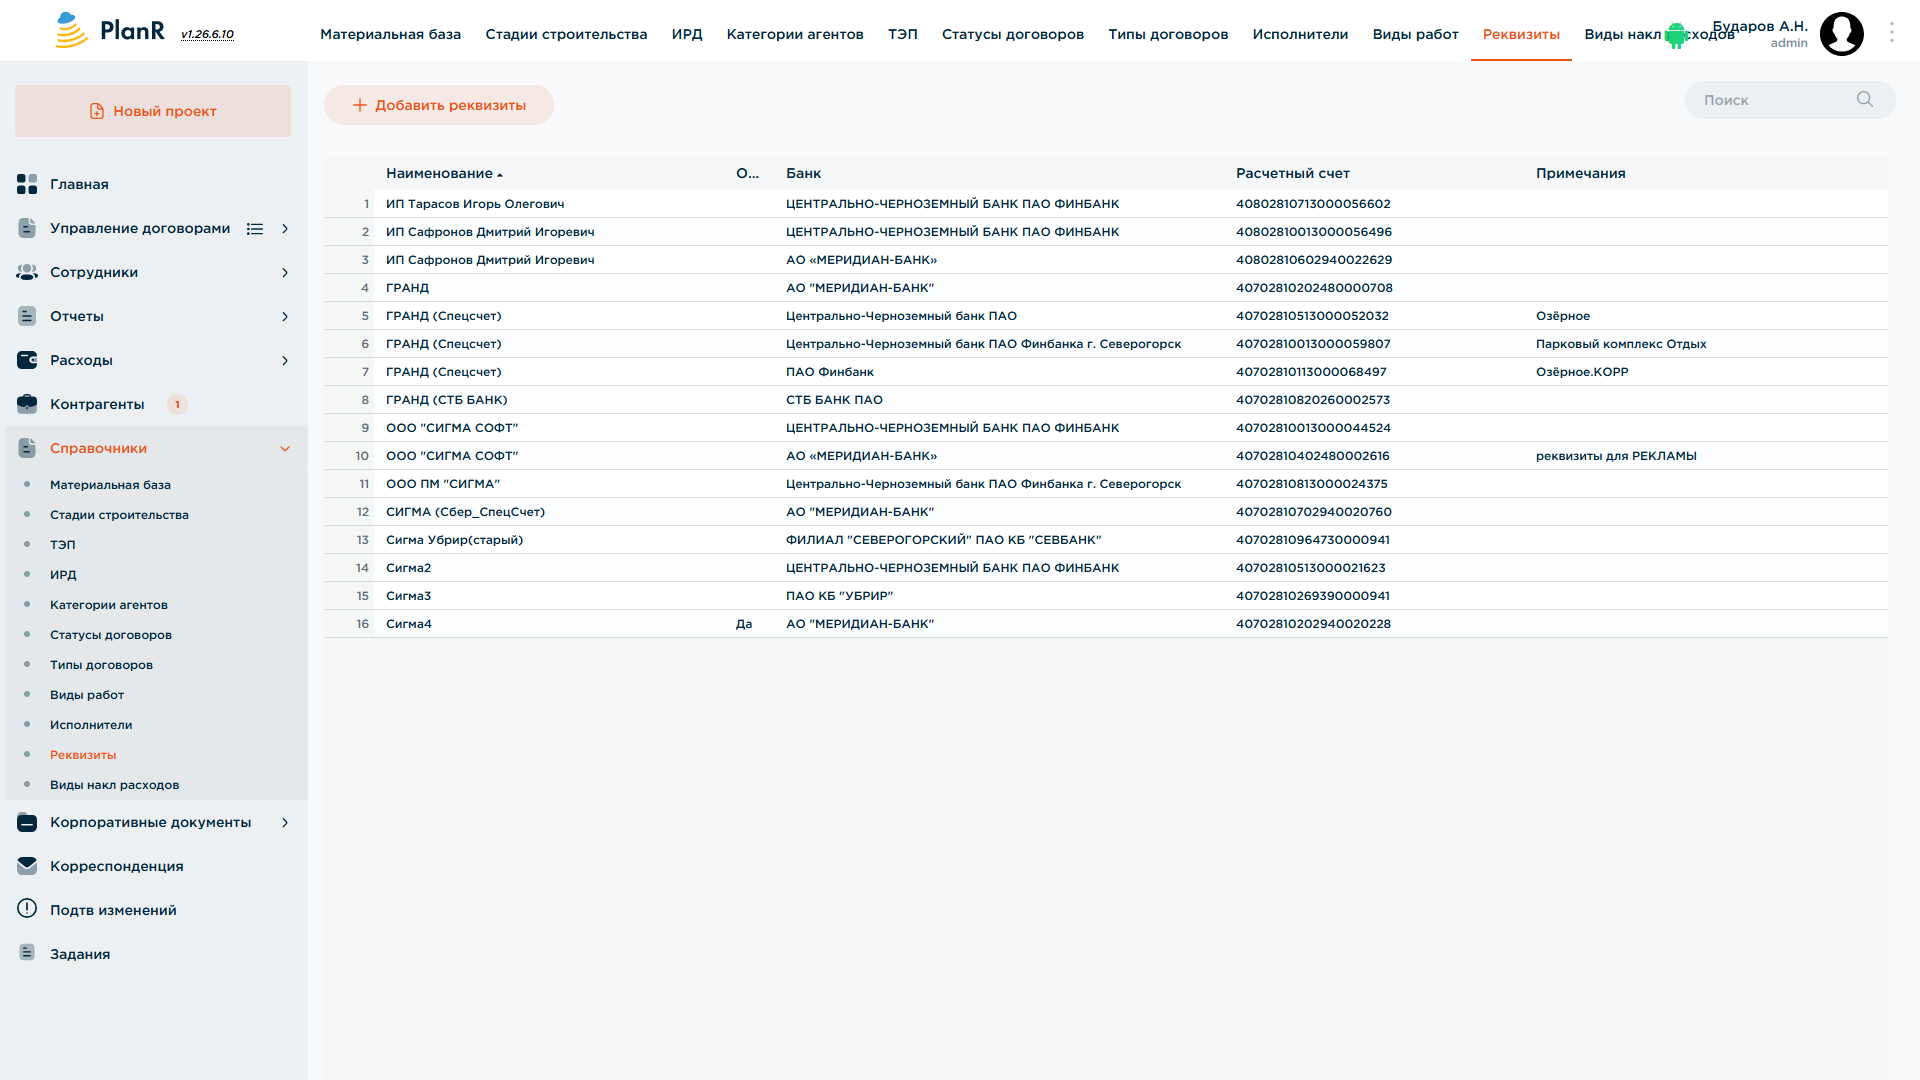Click СТБ БАНК ПАО bank cell
Viewport: 1920px width, 1080px height.
click(834, 400)
